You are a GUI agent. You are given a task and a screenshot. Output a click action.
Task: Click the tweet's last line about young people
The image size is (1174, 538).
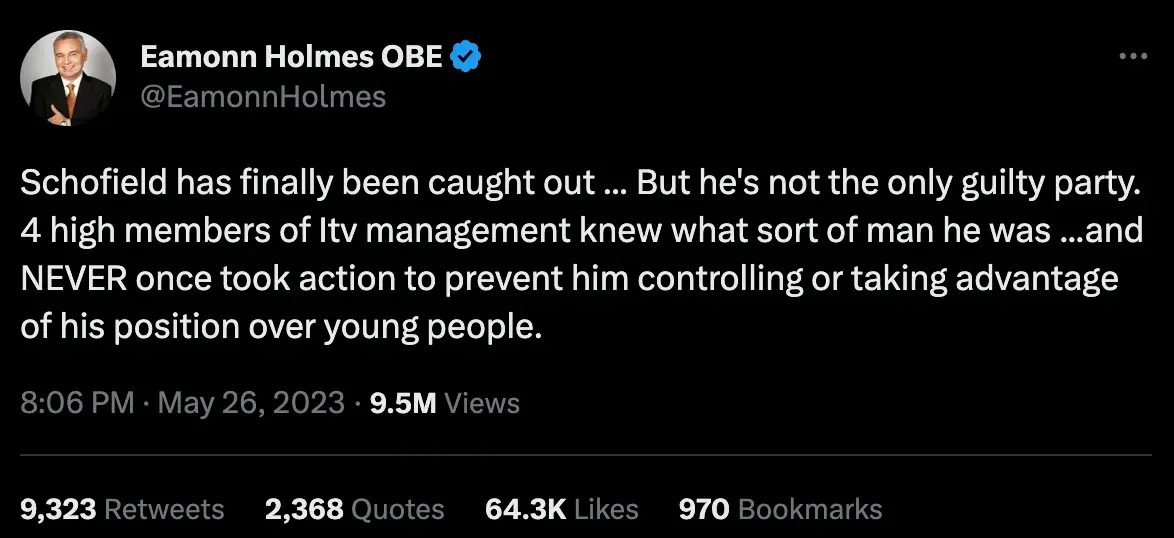[x=281, y=327]
